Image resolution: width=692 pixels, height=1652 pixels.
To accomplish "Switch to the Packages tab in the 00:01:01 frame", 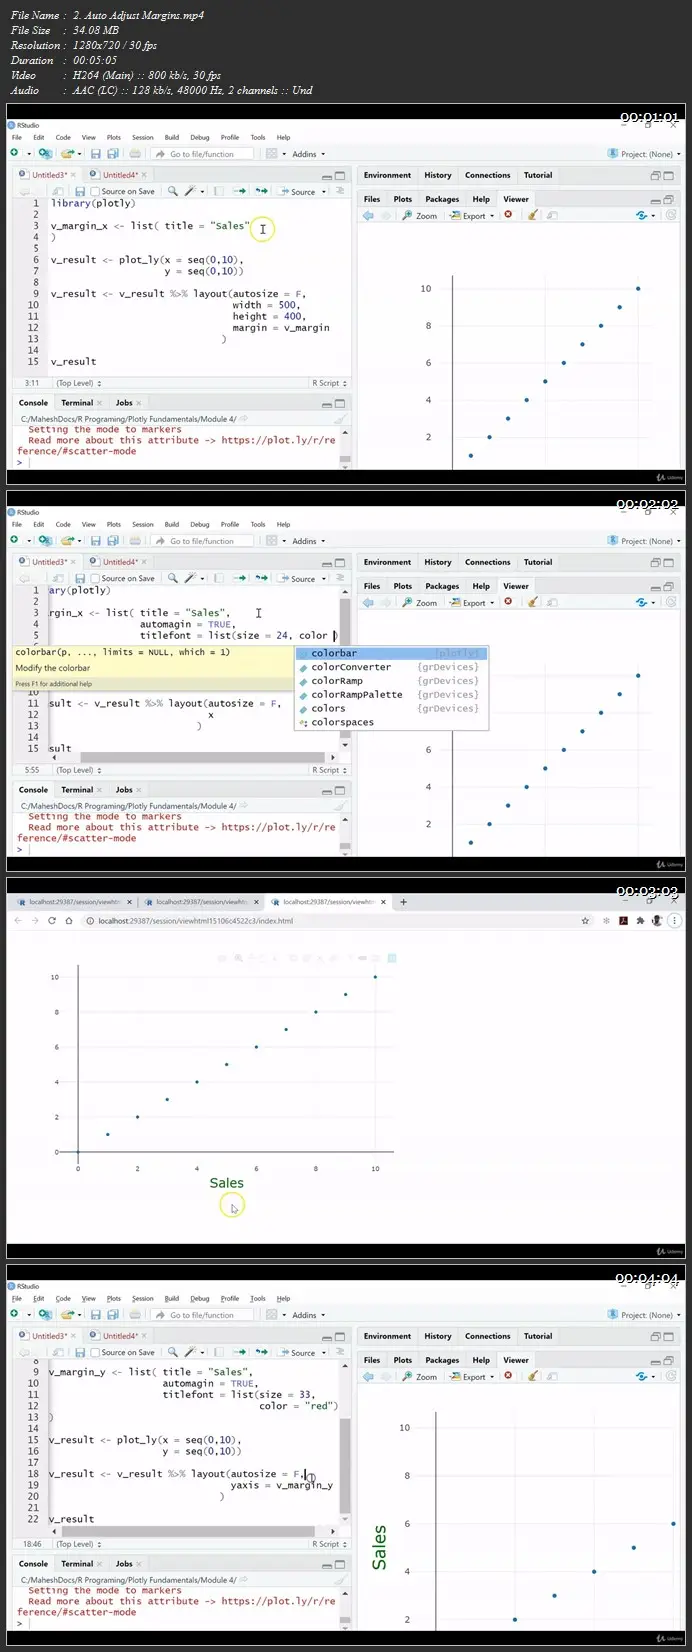I will (442, 199).
